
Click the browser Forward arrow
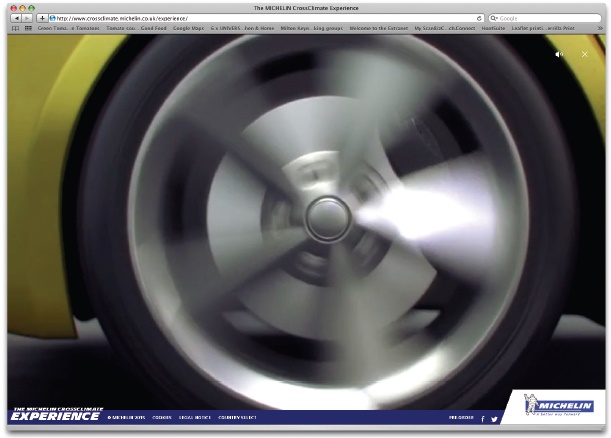[x=28, y=18]
